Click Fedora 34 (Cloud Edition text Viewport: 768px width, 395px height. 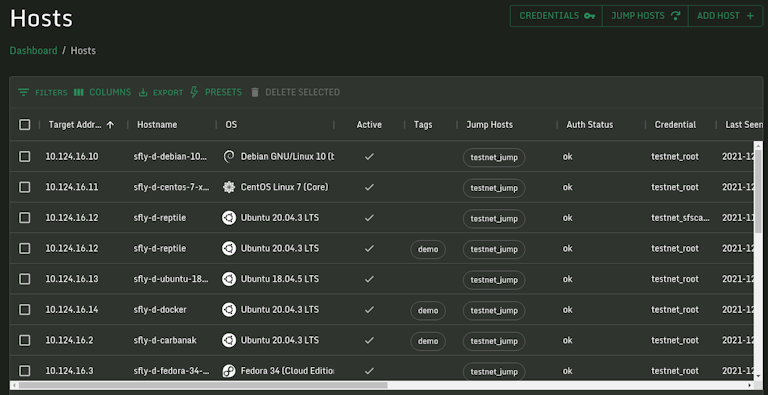(x=287, y=371)
